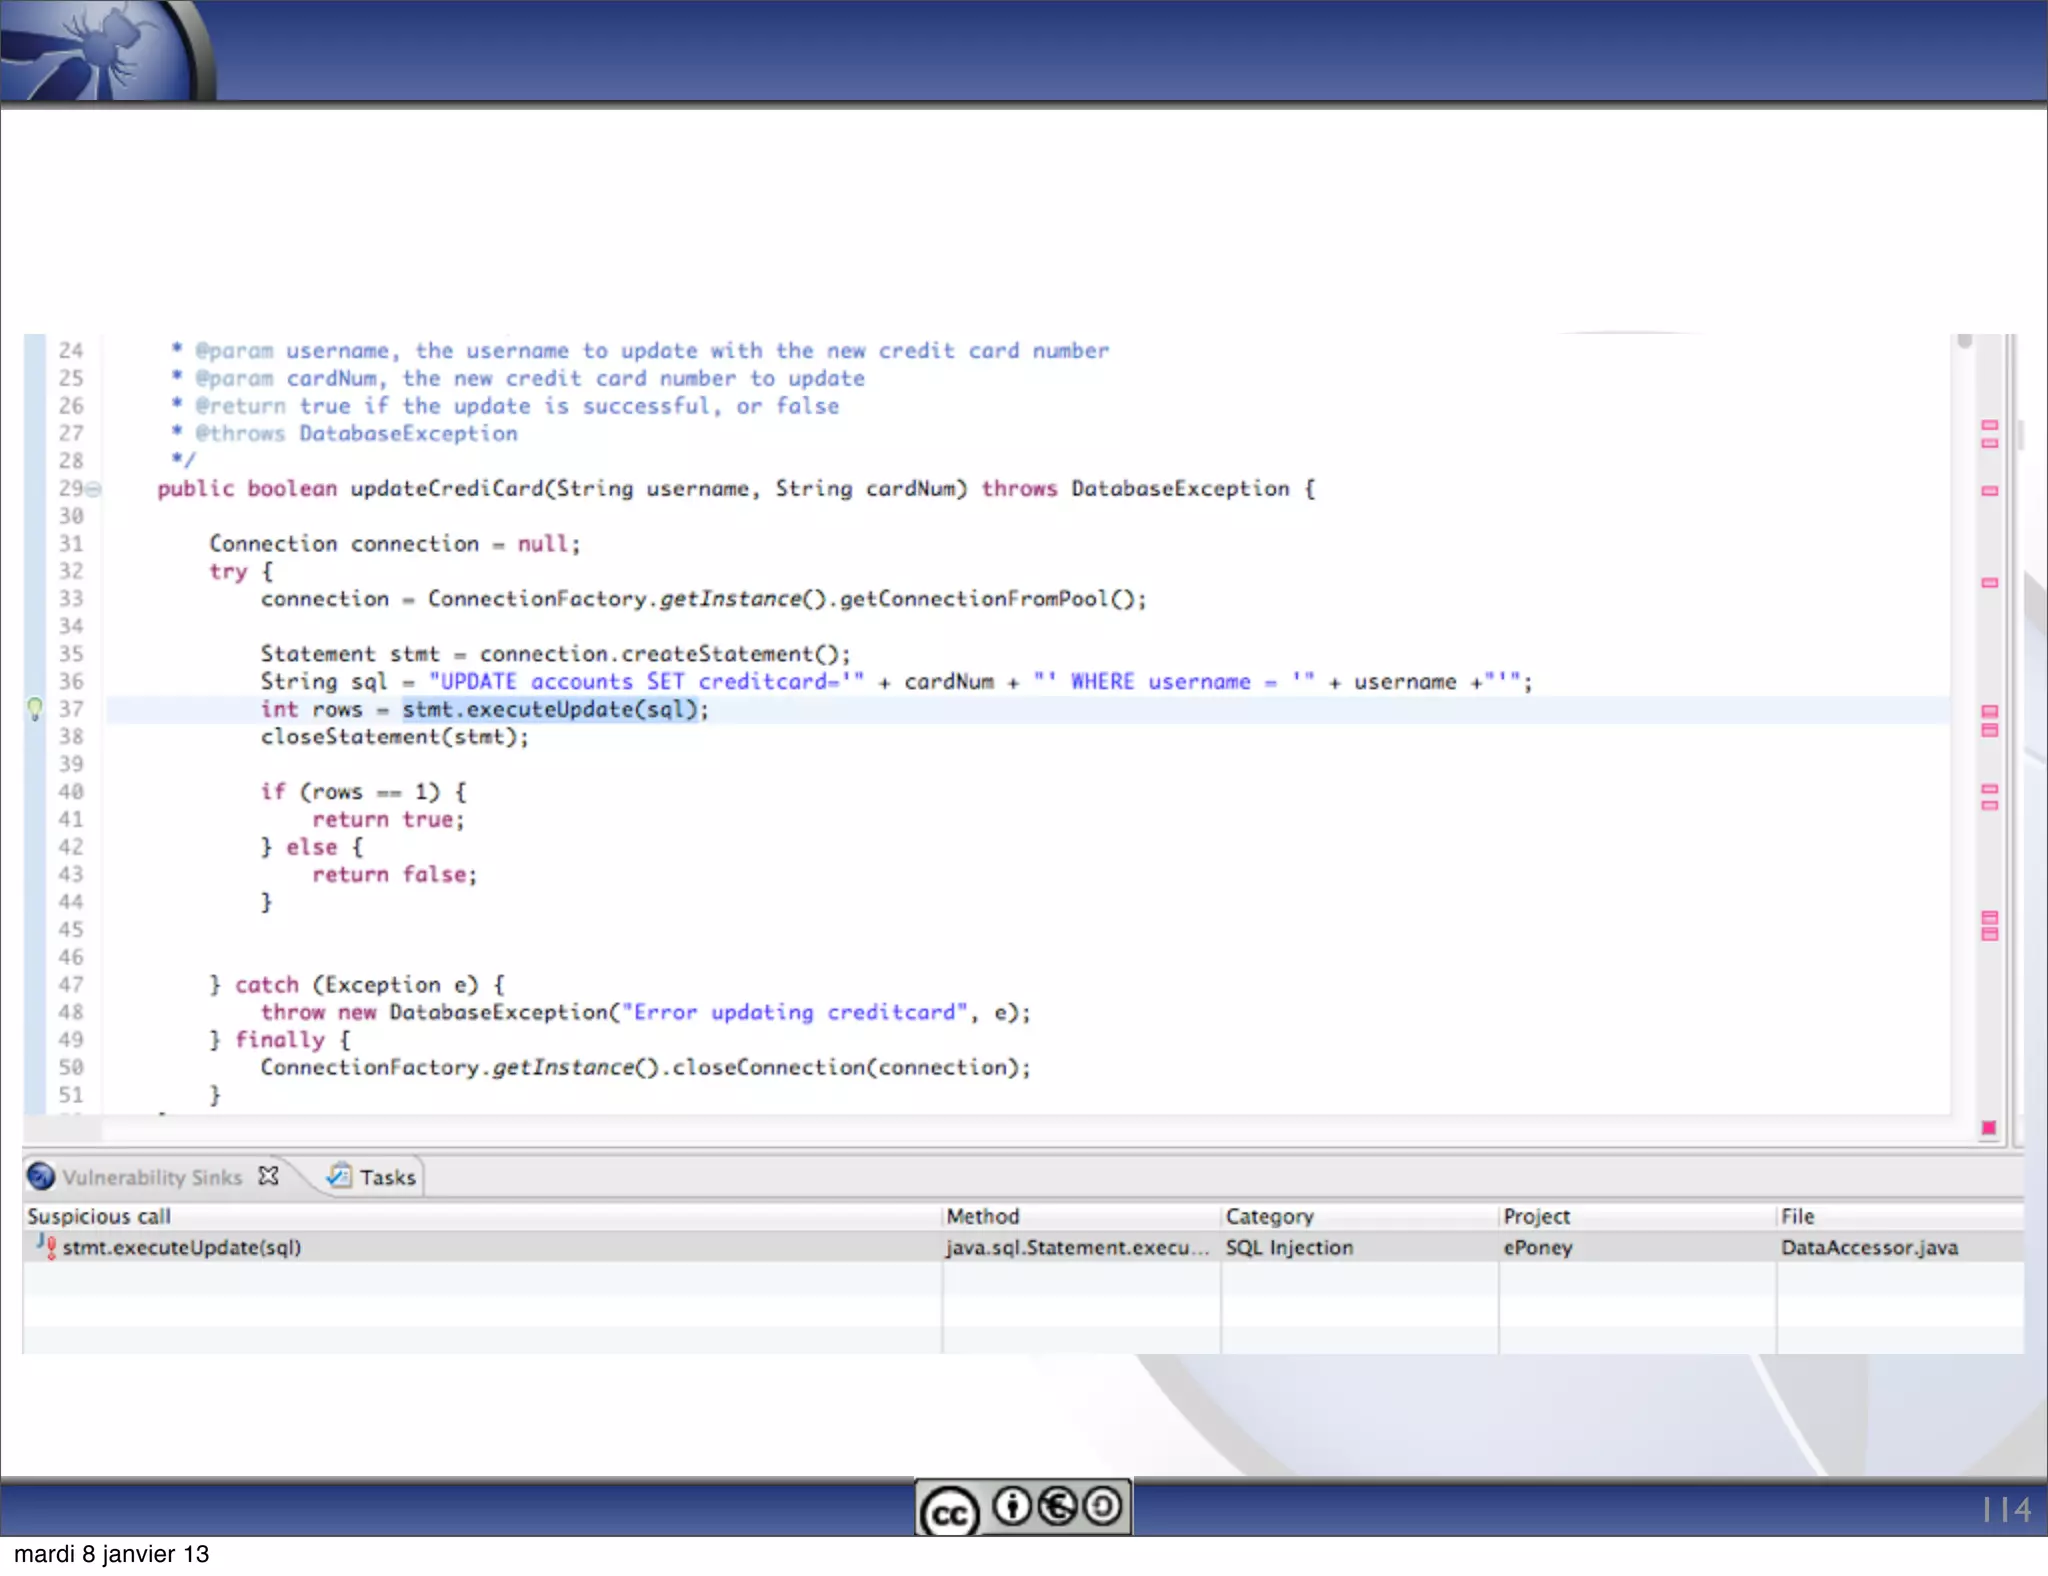Click the Tasks tab checklist icon
Image resolution: width=2048 pixels, height=1576 pixels.
(340, 1175)
